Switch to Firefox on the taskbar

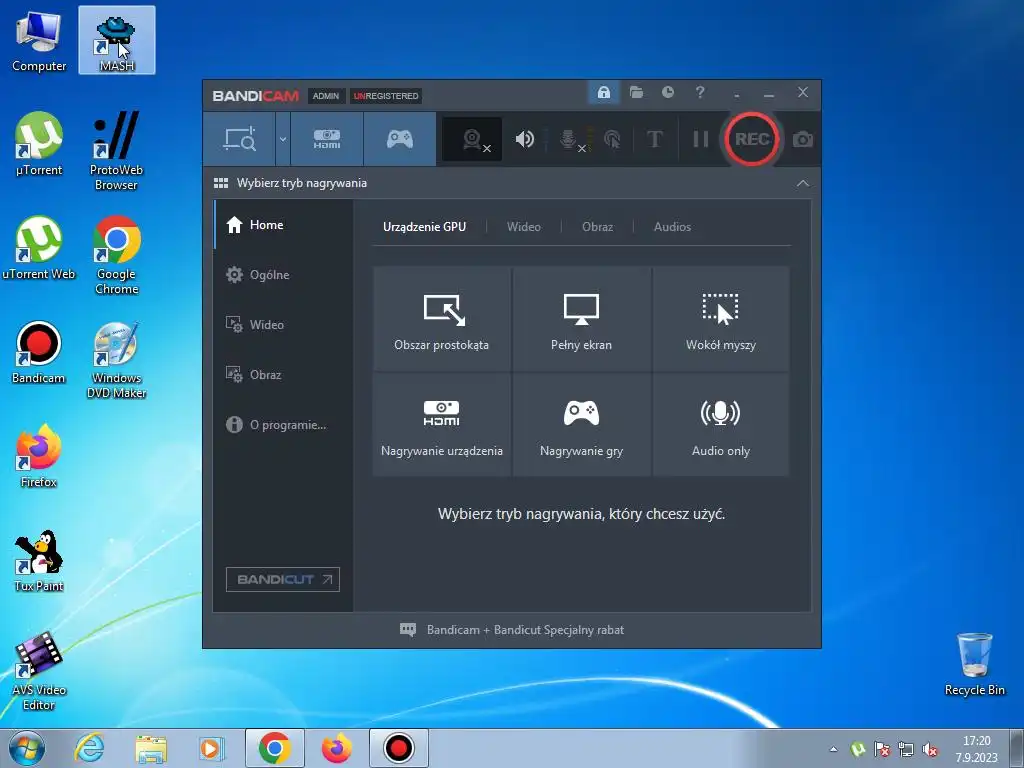click(x=336, y=748)
